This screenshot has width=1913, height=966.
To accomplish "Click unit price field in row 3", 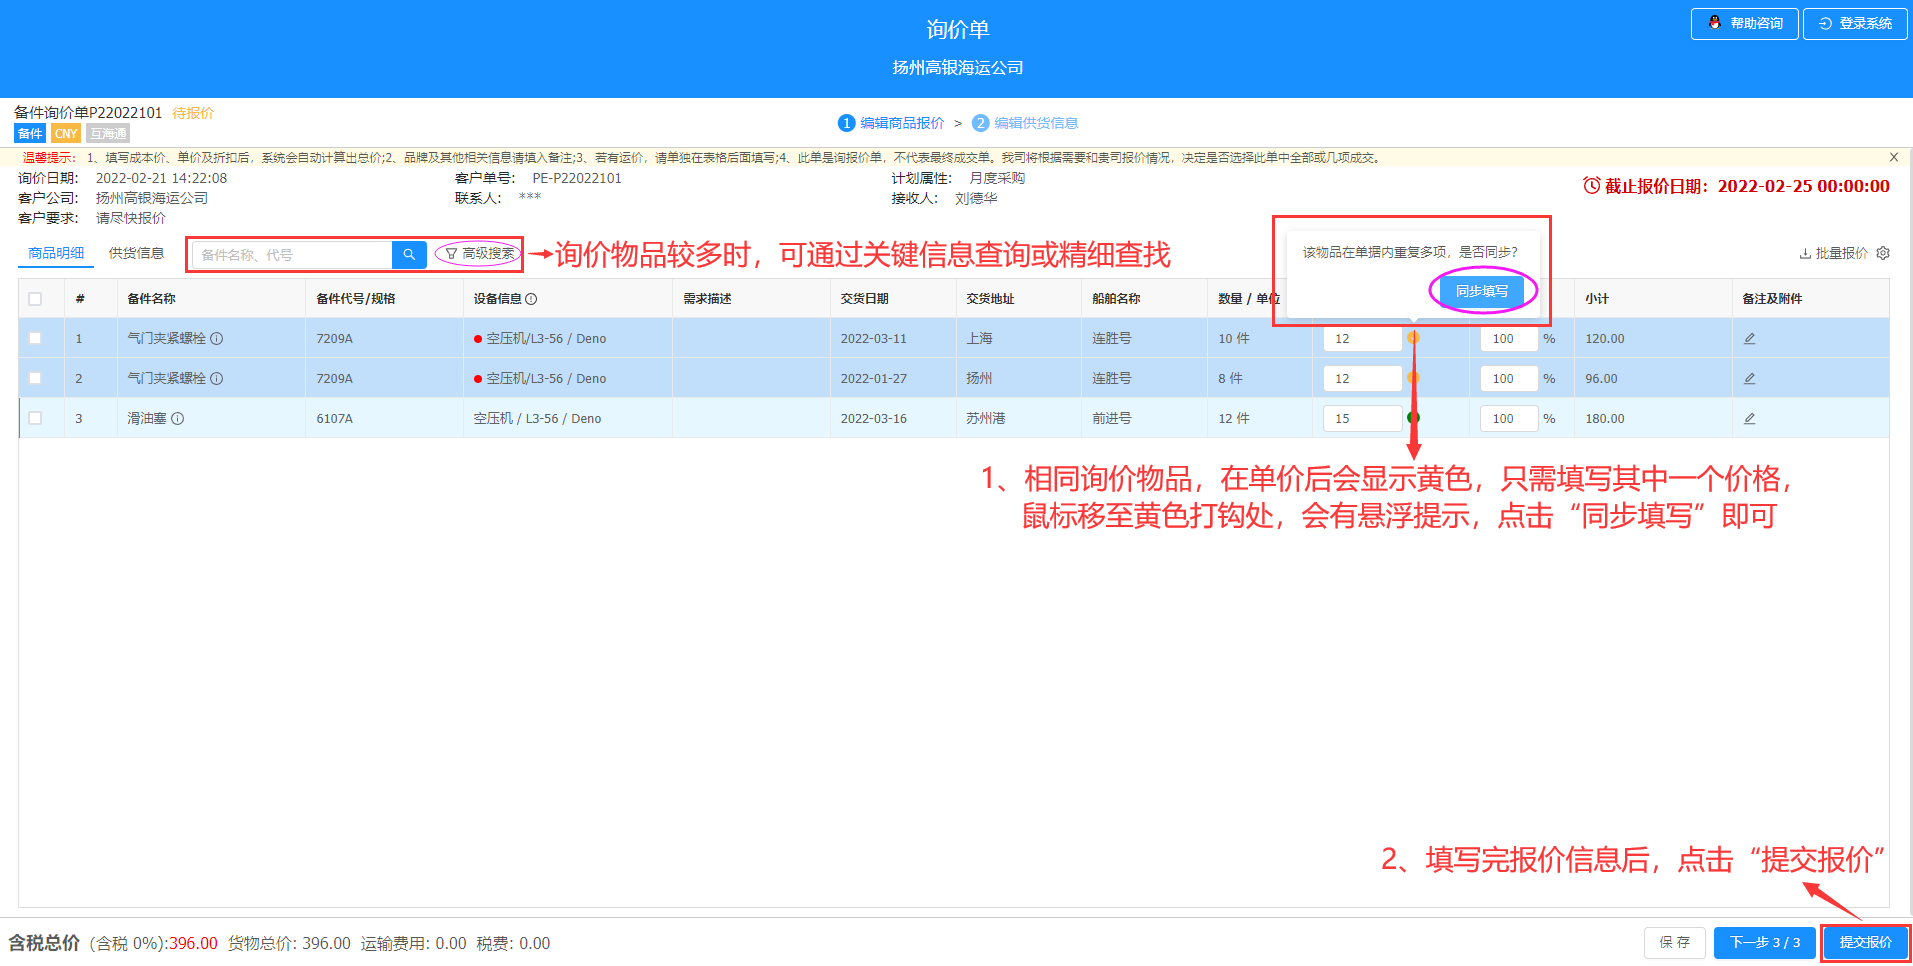I will pyautogui.click(x=1362, y=419).
